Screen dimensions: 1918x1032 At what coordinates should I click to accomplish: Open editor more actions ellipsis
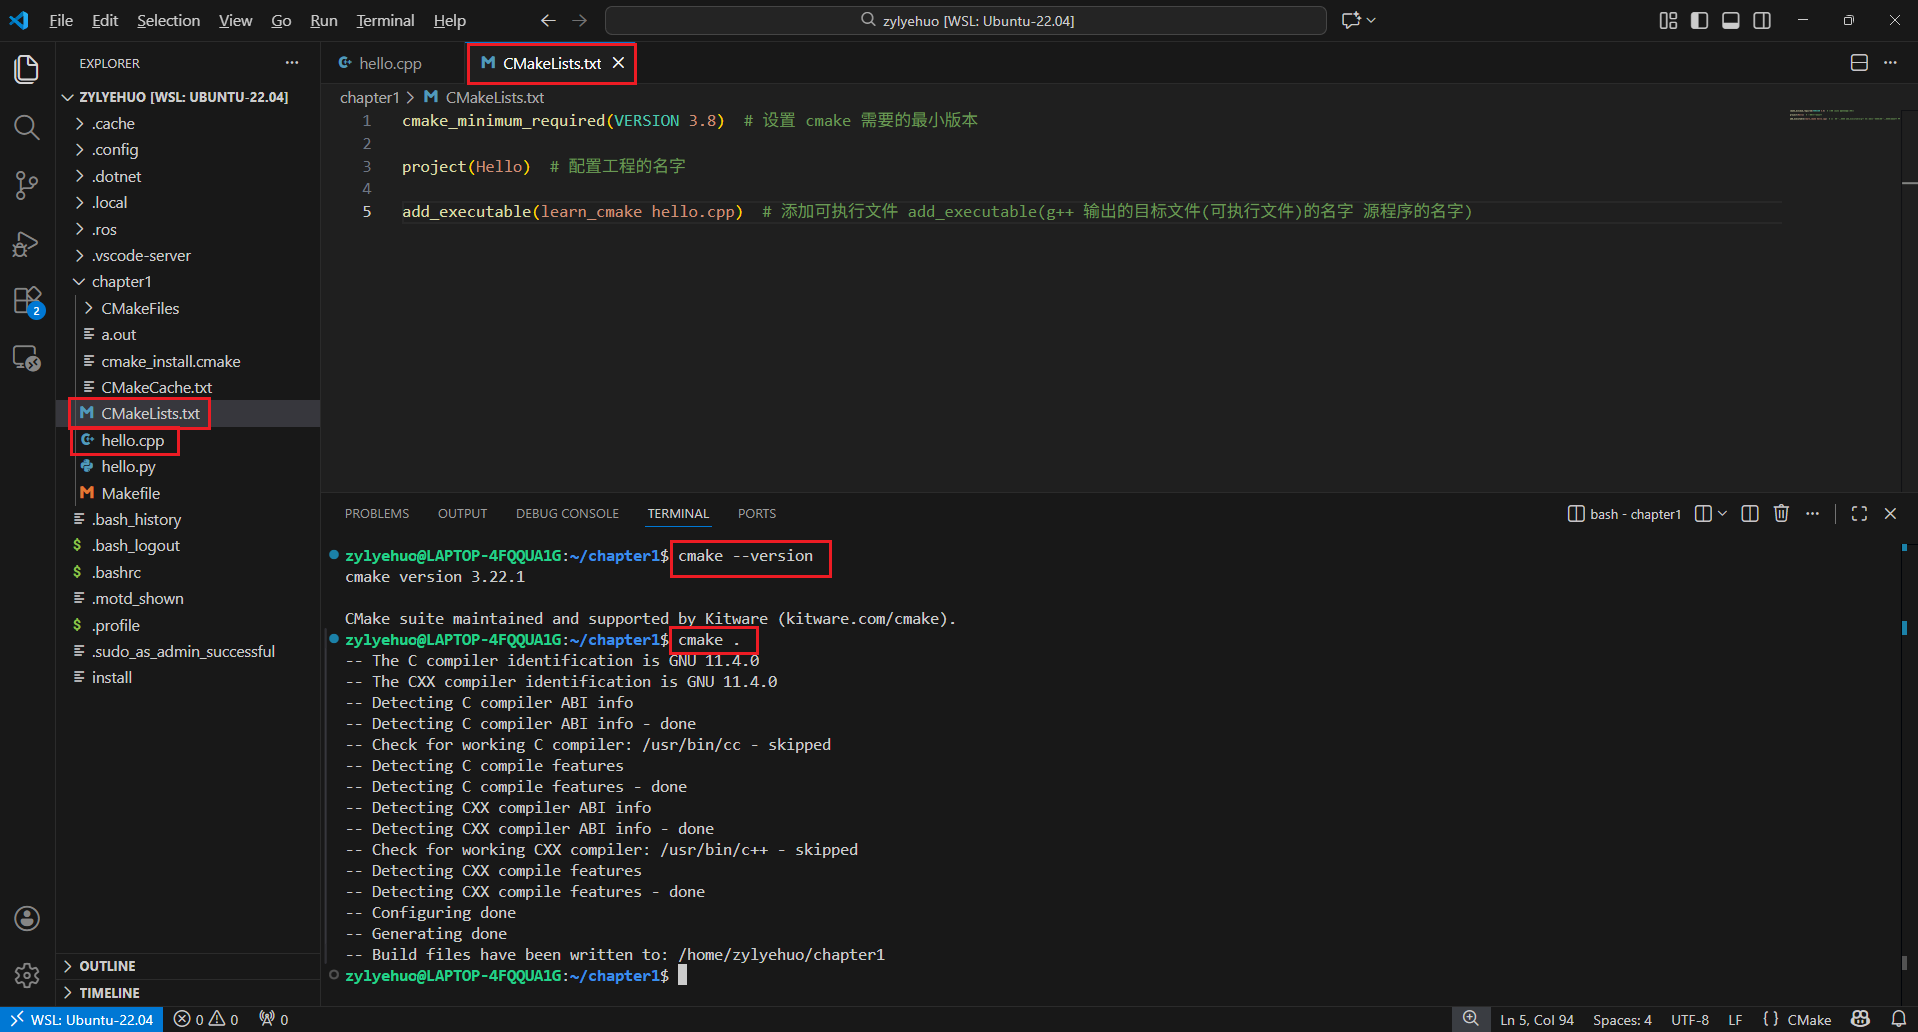point(1890,63)
